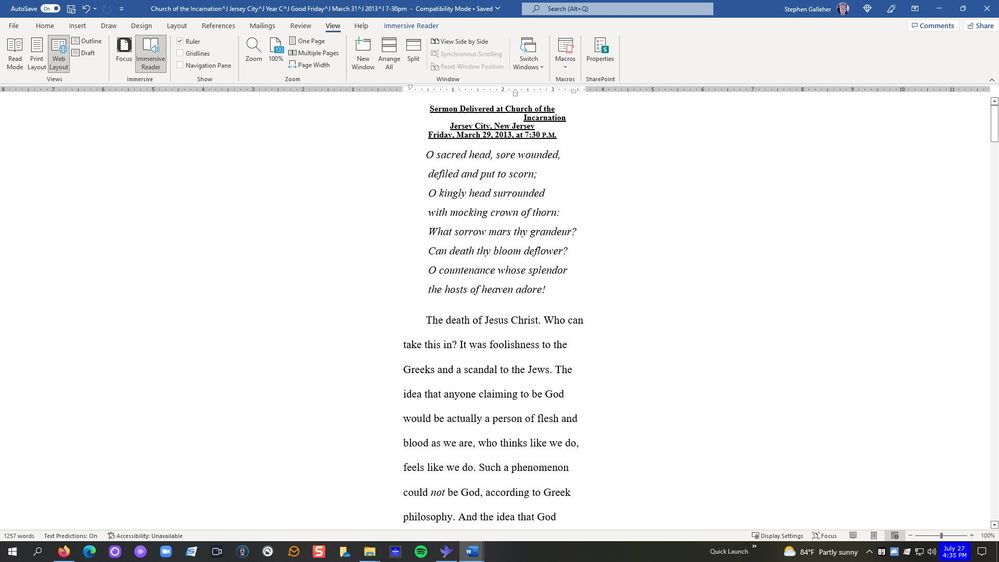This screenshot has height=562, width=999.
Task: Zoom out with the minus button
Action: point(910,536)
